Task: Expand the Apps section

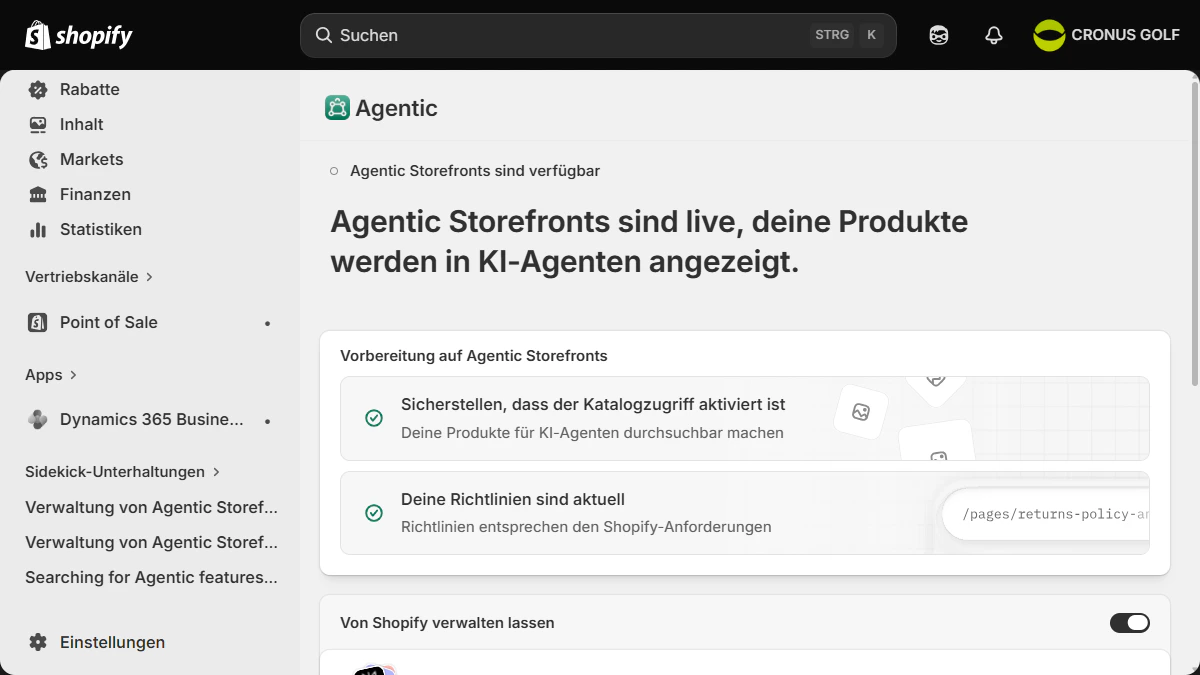Action: 51,375
